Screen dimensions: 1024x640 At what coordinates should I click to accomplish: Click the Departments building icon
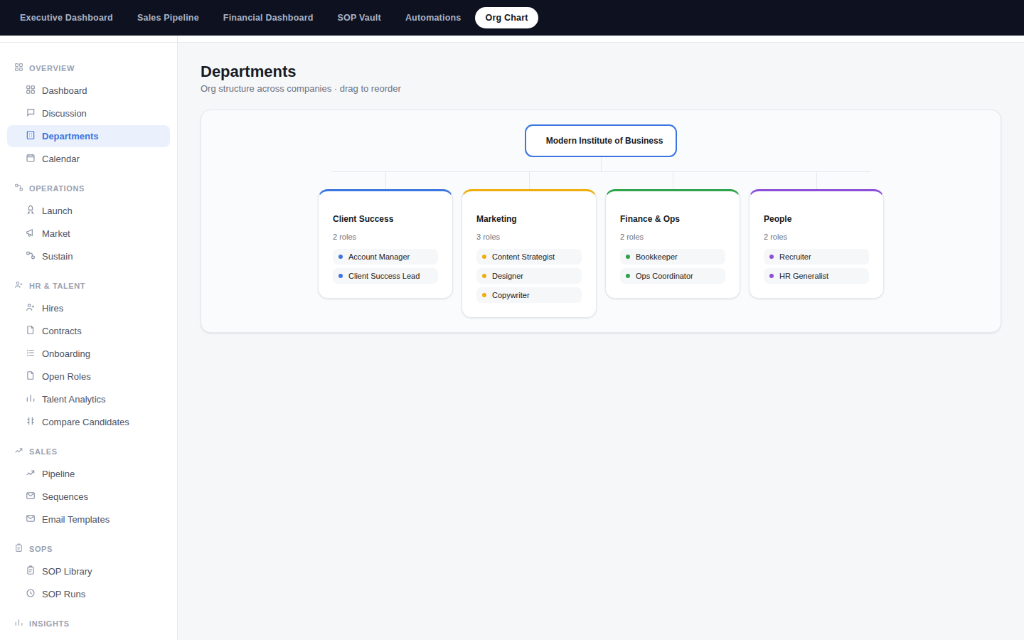(x=30, y=136)
